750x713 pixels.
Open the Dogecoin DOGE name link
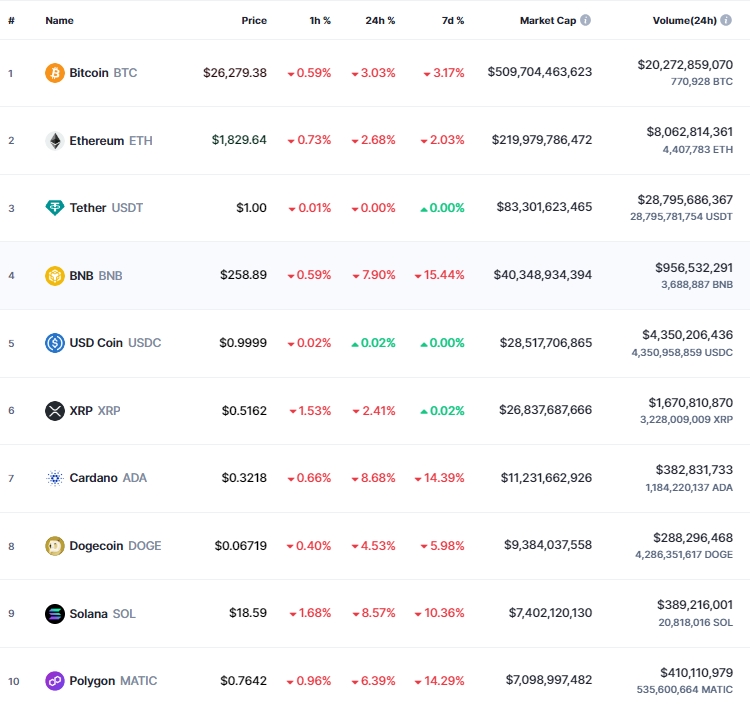coord(115,546)
